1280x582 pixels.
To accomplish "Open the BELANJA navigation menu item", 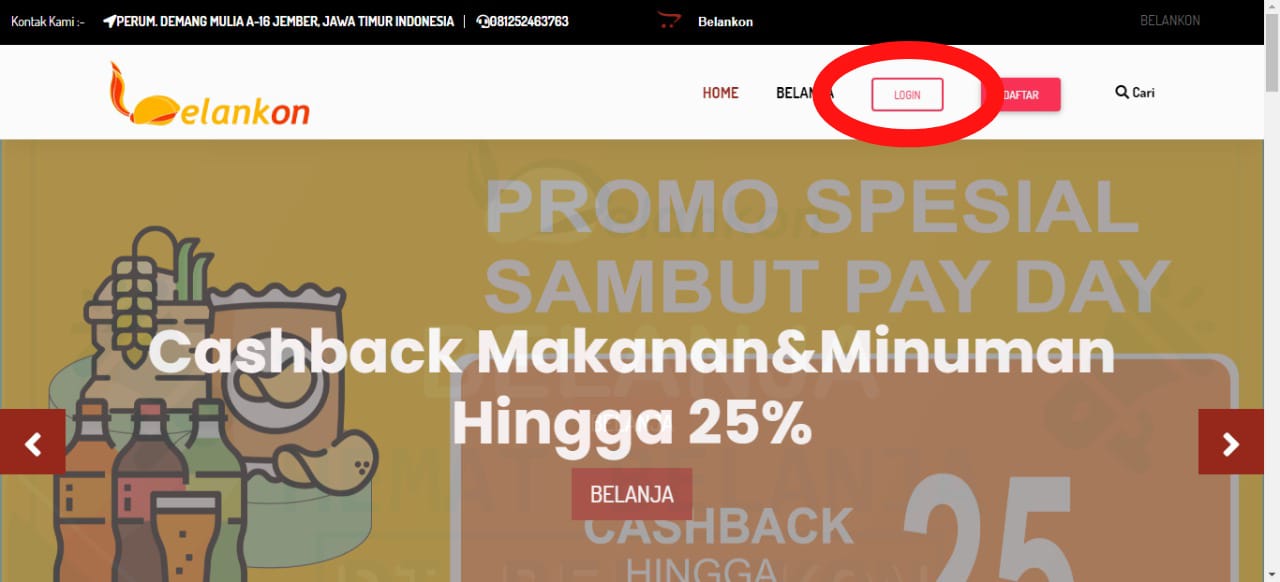I will (805, 93).
